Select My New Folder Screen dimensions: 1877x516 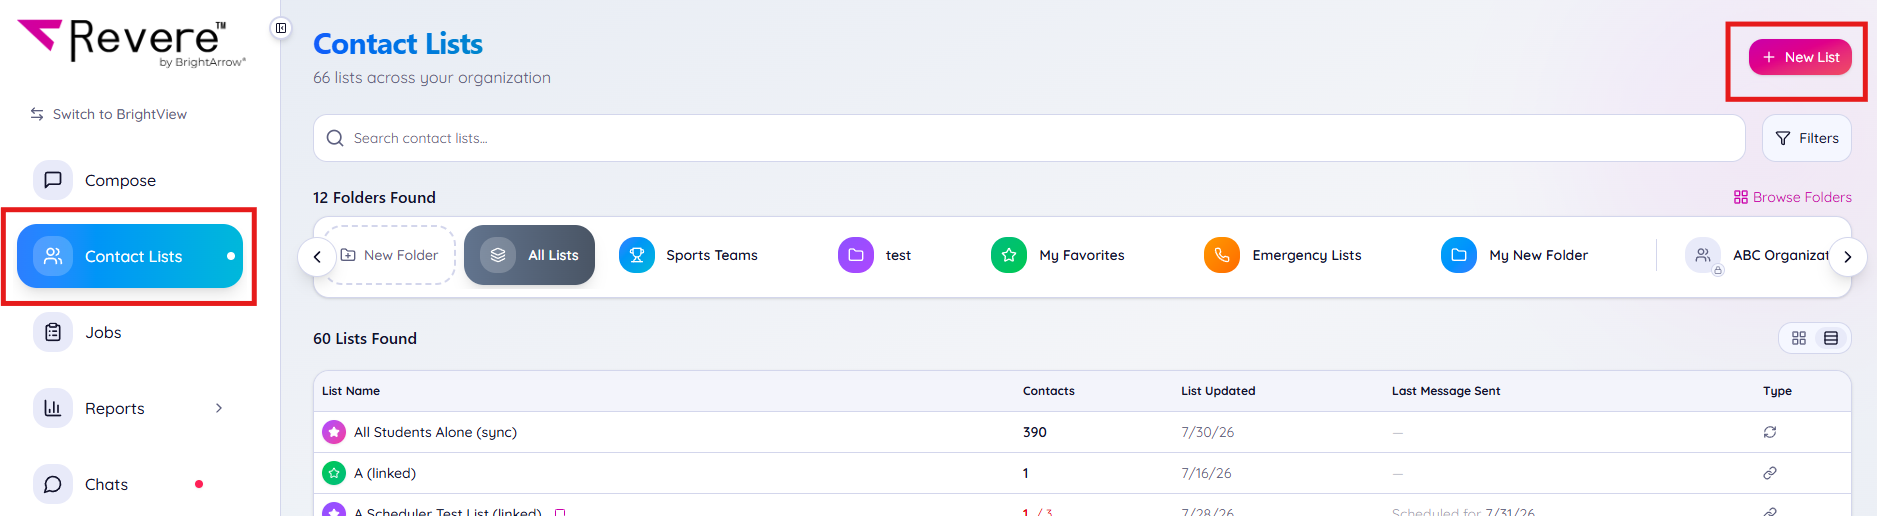[x=1514, y=255]
